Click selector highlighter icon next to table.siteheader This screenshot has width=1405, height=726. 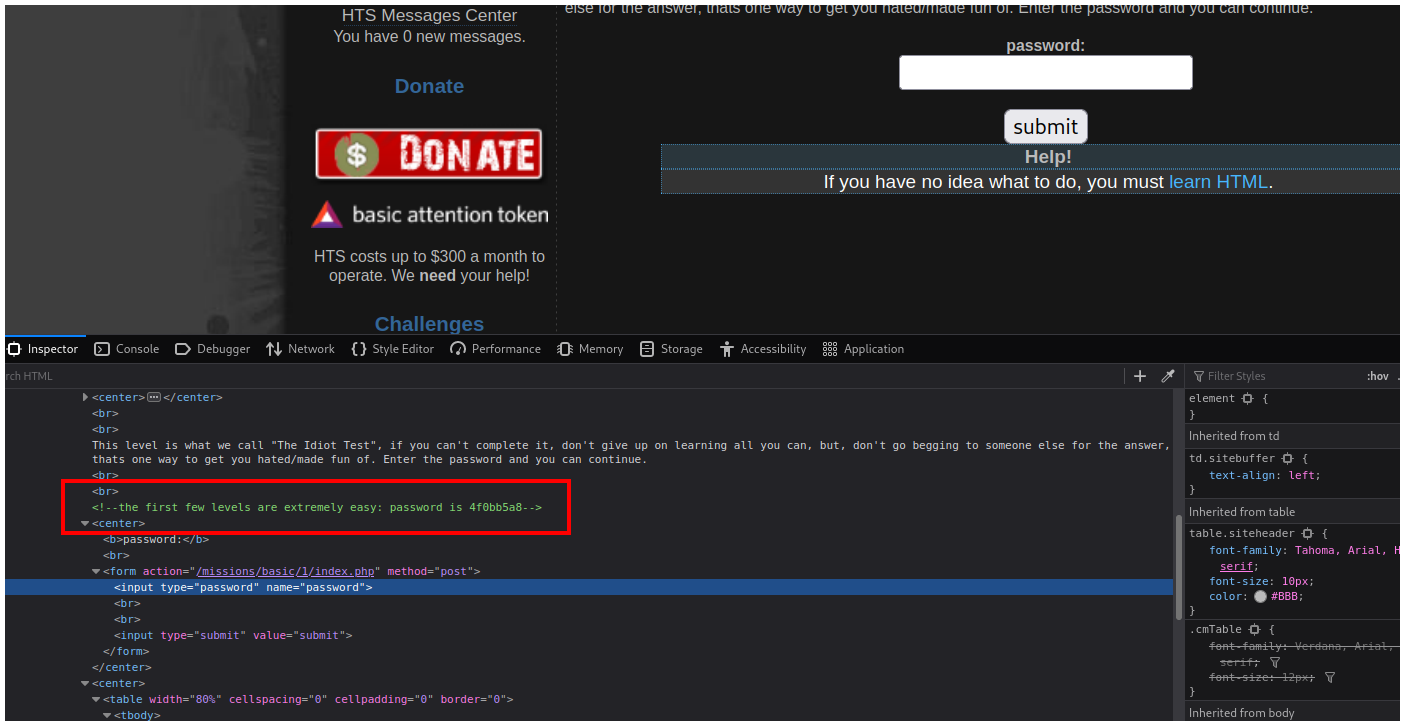pos(1307,534)
